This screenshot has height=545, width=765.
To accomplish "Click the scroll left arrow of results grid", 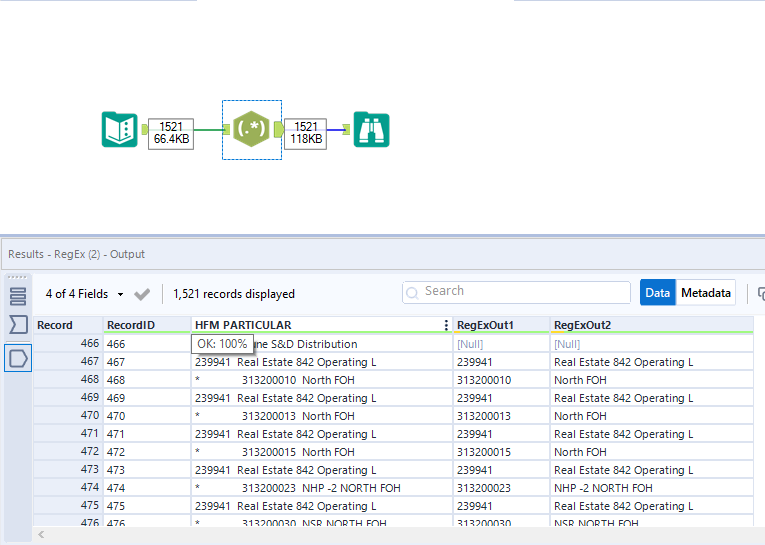I will tap(41, 535).
